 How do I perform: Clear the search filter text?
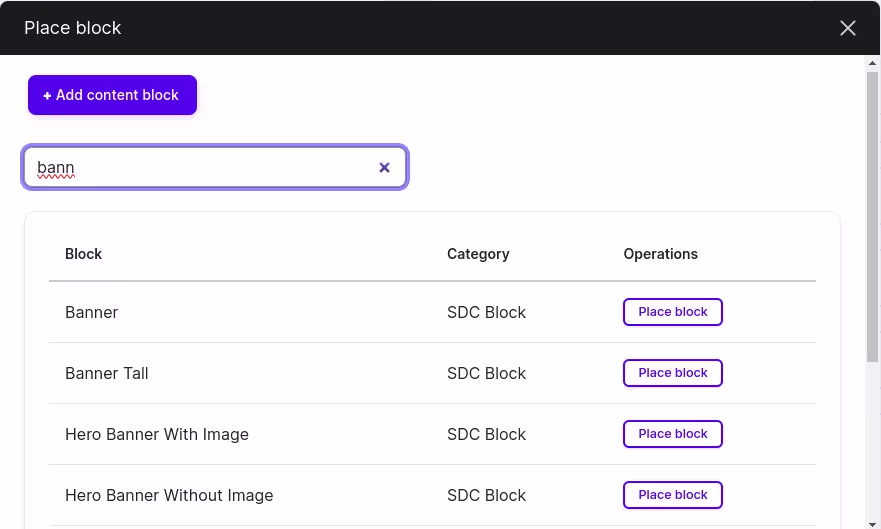point(384,167)
